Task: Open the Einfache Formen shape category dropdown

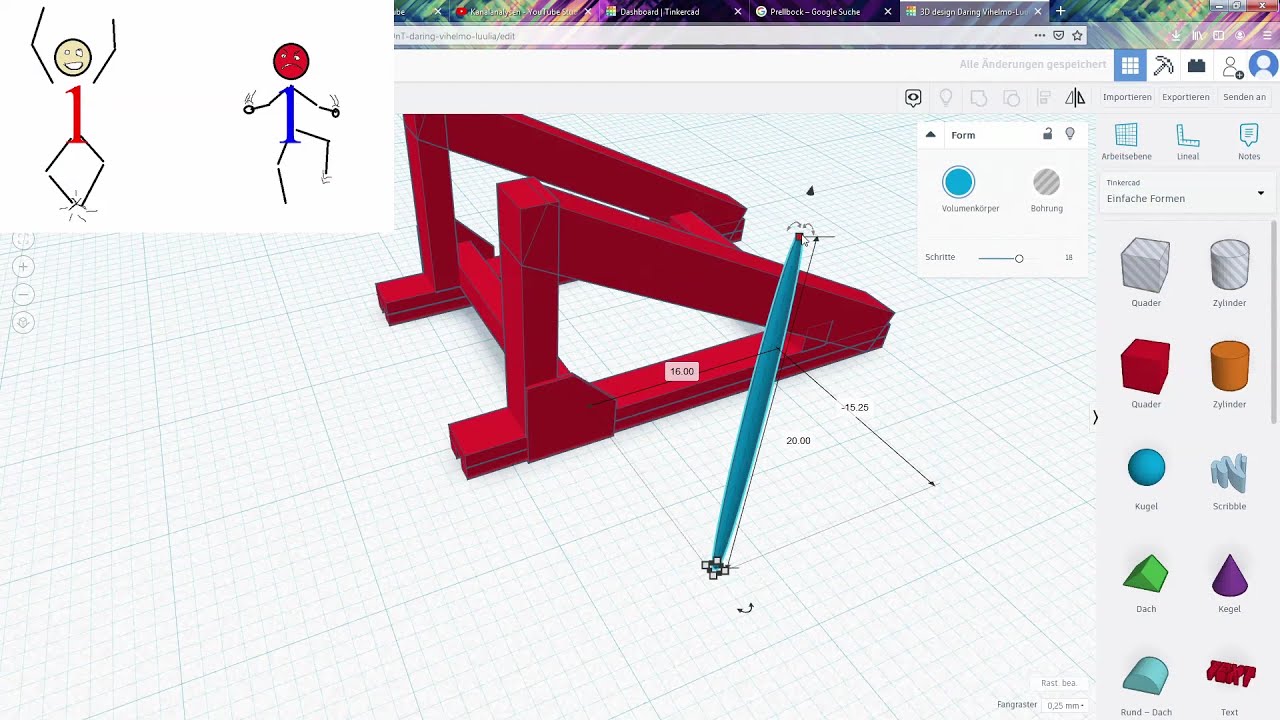Action: coord(1185,193)
